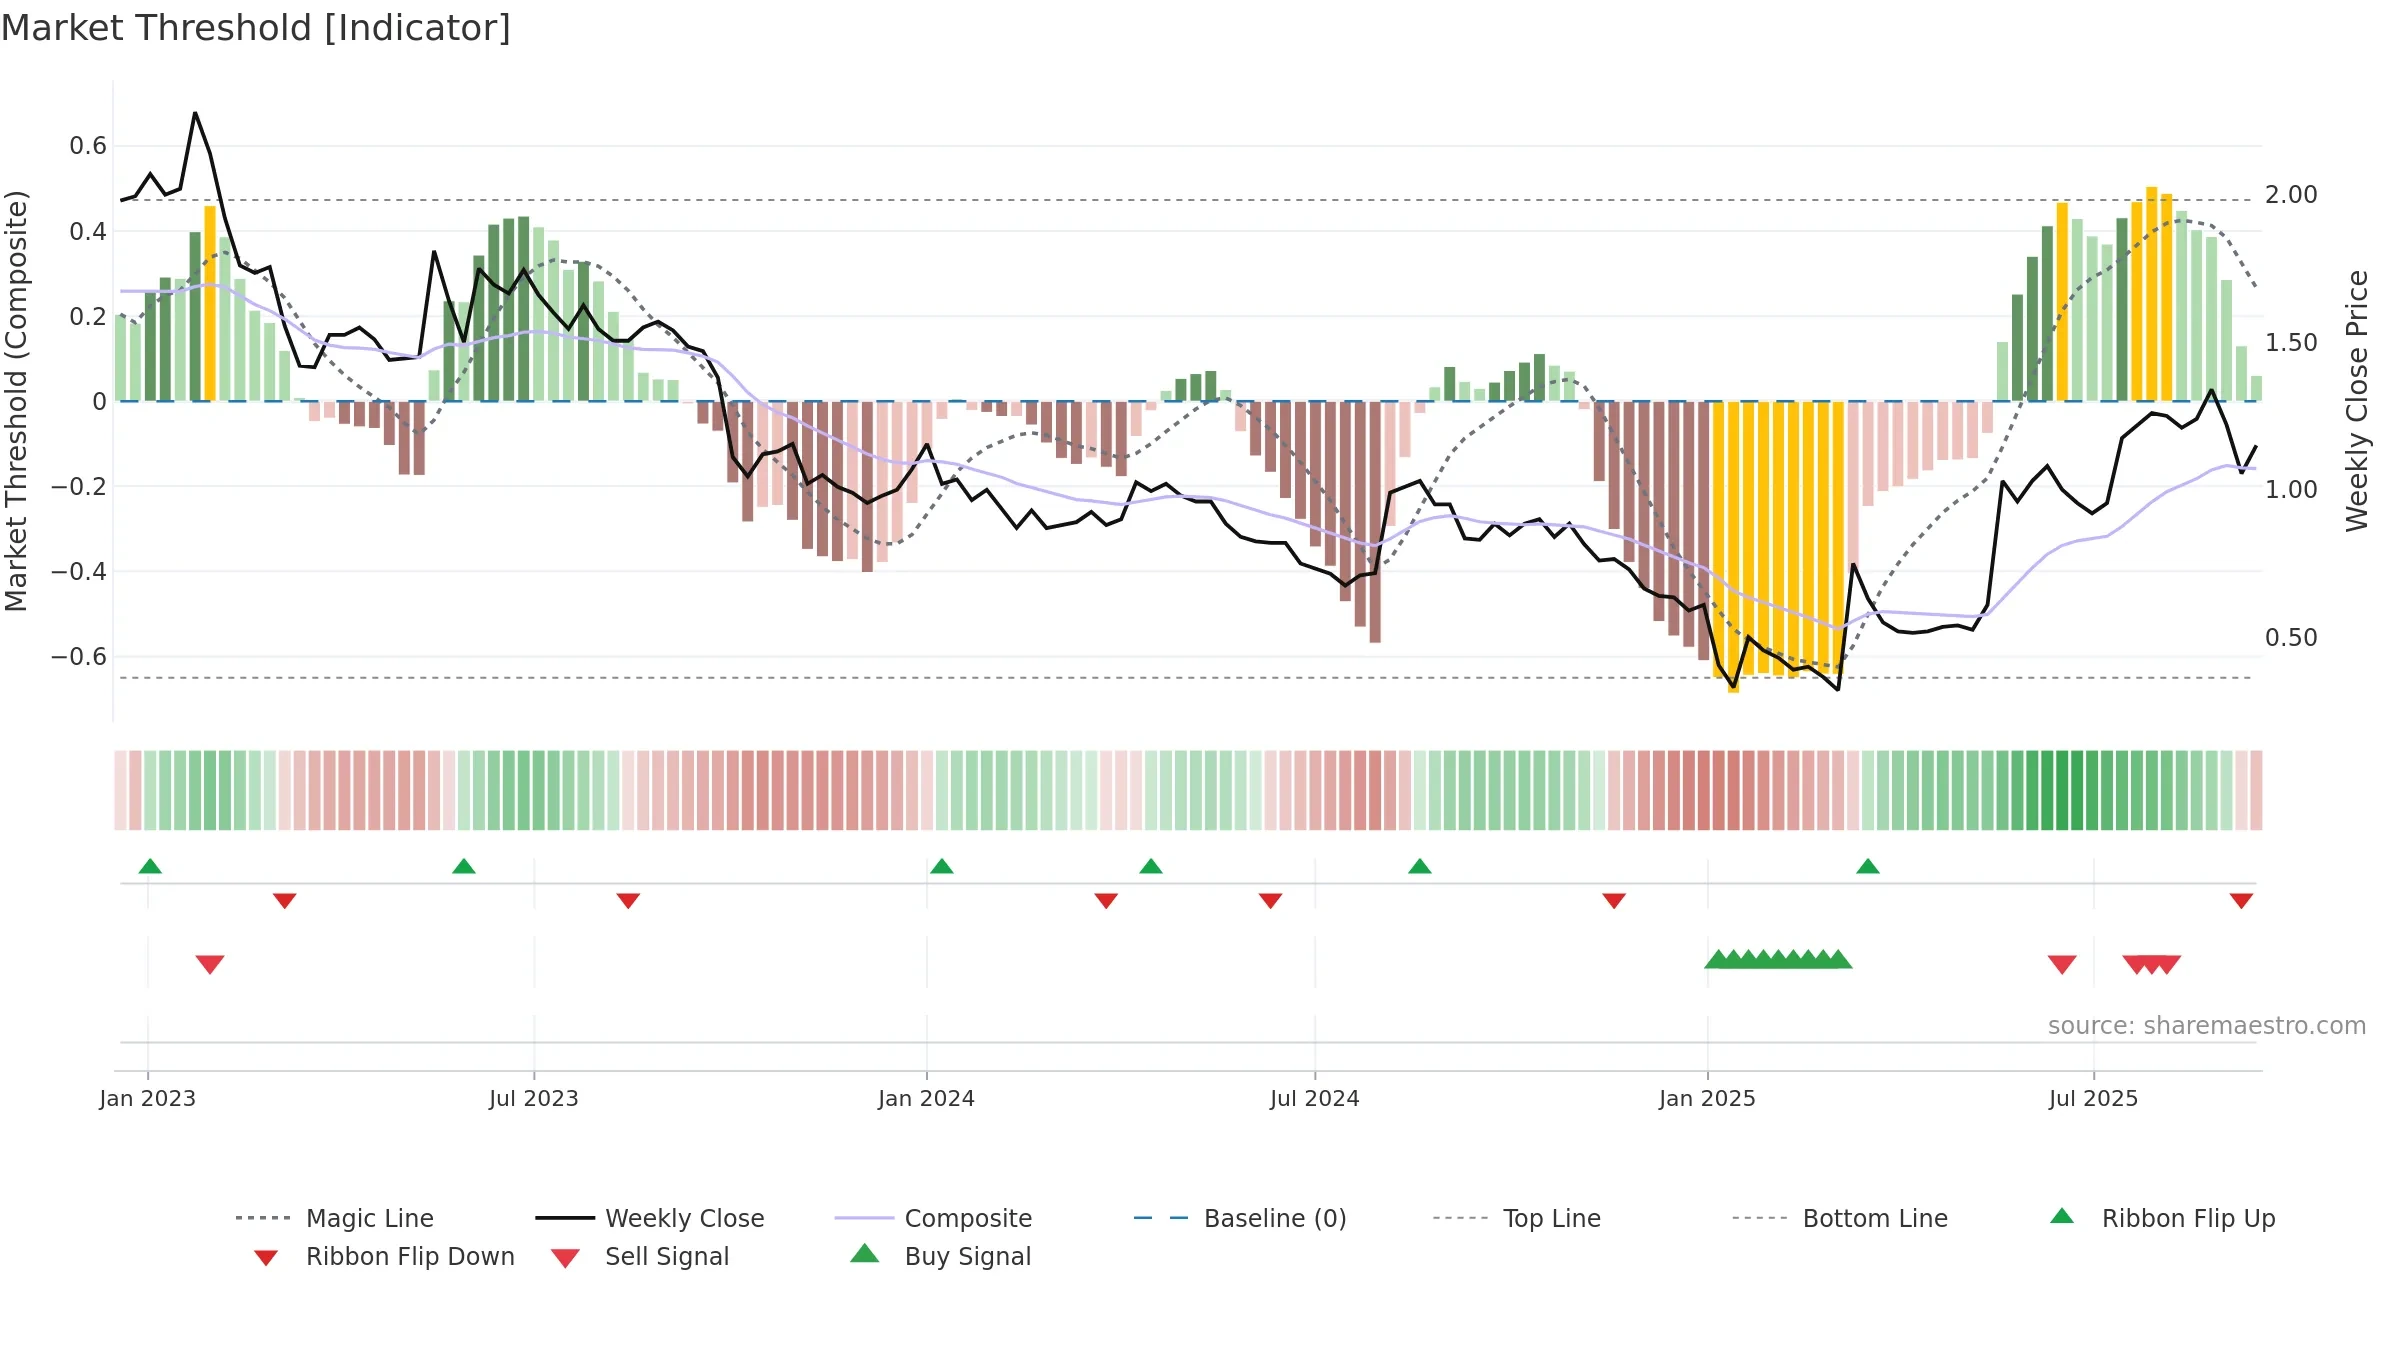Toggle the Ribbon Flip Down legend entry
The width and height of the screenshot is (2400, 1350).
(384, 1256)
